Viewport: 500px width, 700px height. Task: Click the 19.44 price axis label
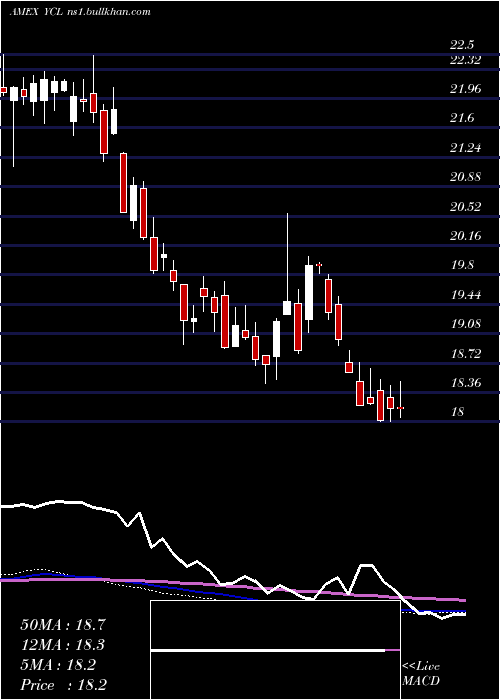click(466, 295)
